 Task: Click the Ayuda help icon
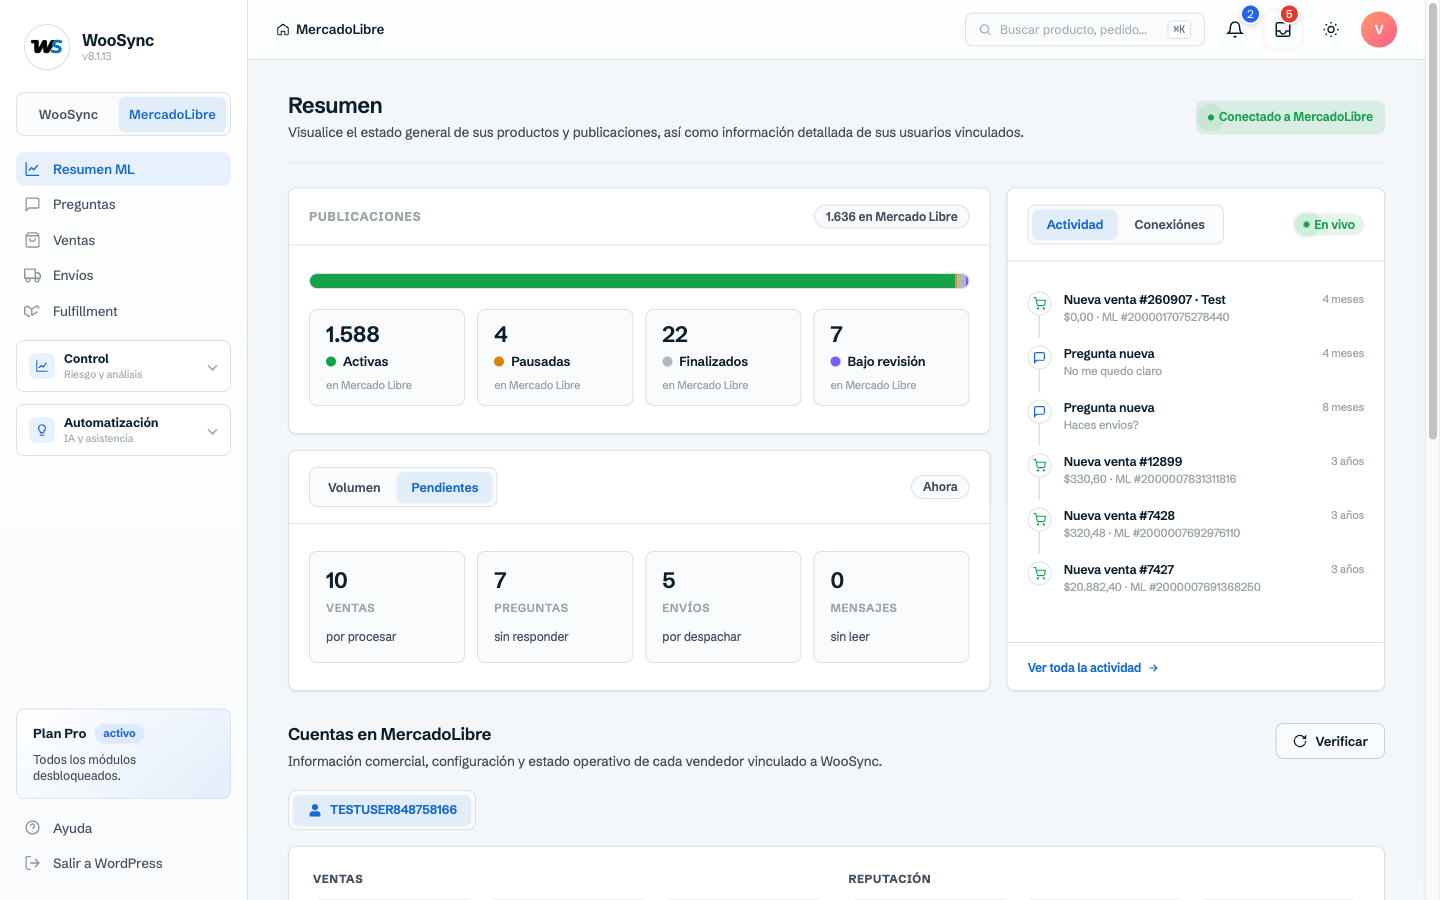click(33, 828)
